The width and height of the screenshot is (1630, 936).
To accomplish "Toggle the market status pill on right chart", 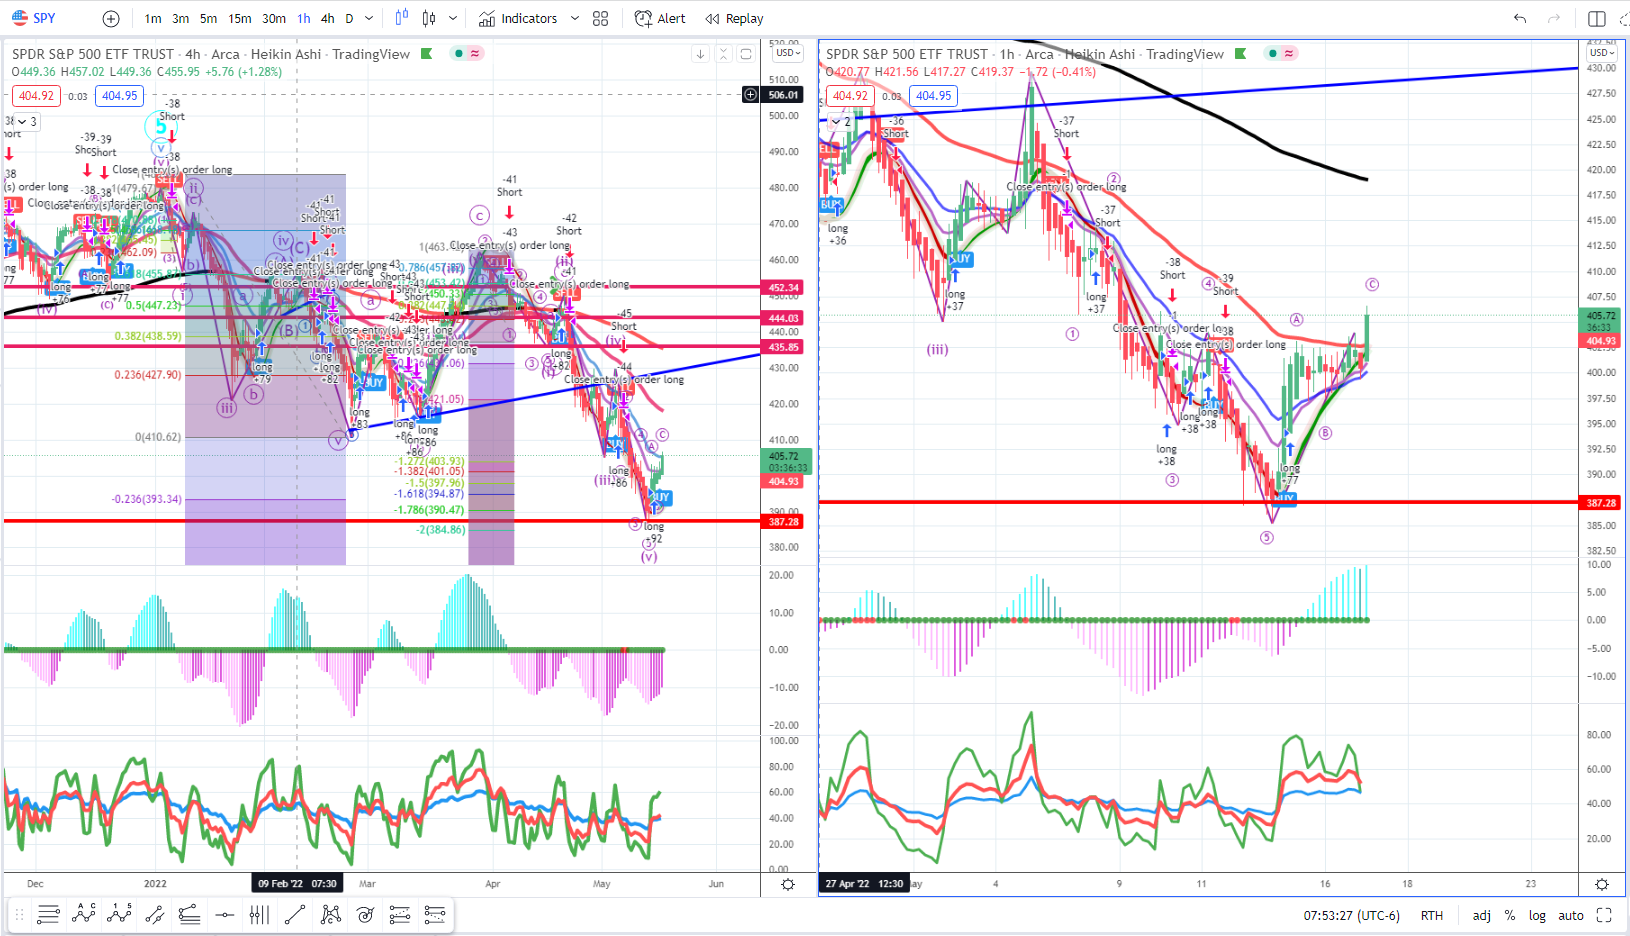I will click(1281, 53).
